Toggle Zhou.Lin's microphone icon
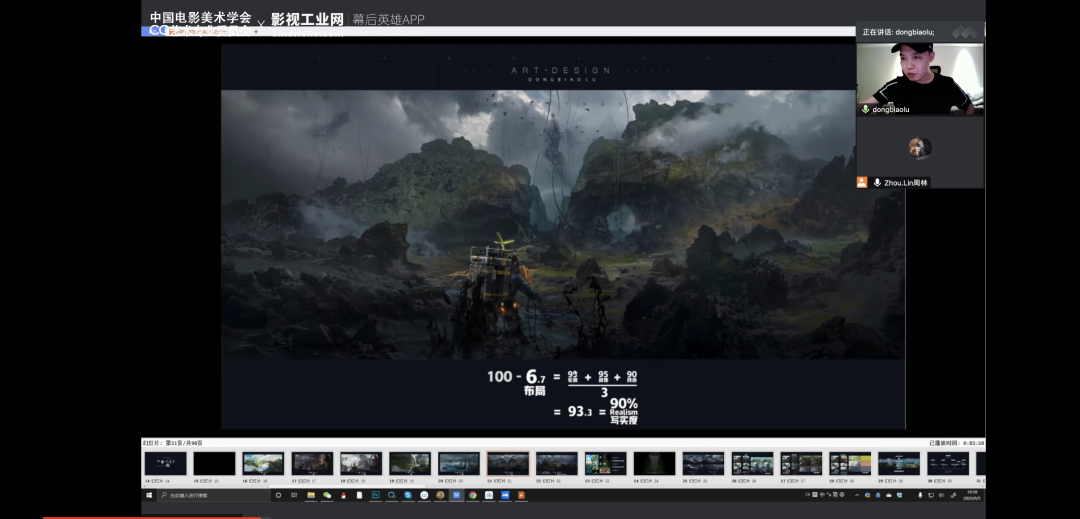The height and width of the screenshot is (519, 1080). (877, 183)
